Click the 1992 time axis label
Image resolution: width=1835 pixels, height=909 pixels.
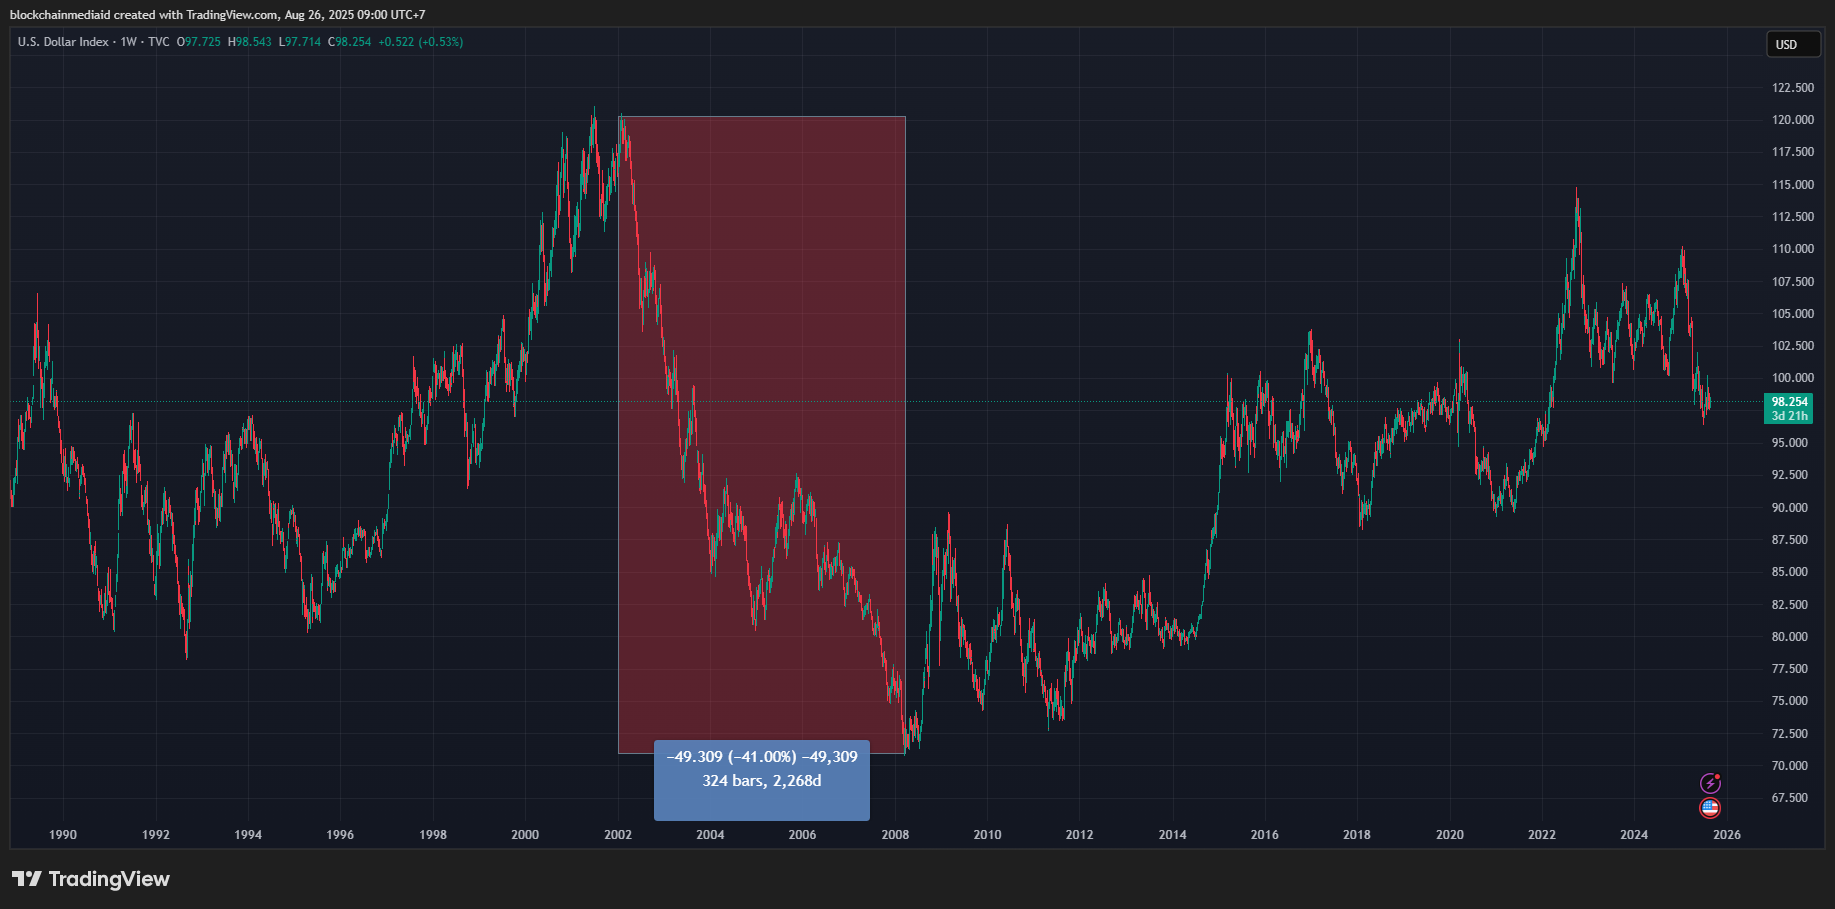click(x=156, y=835)
